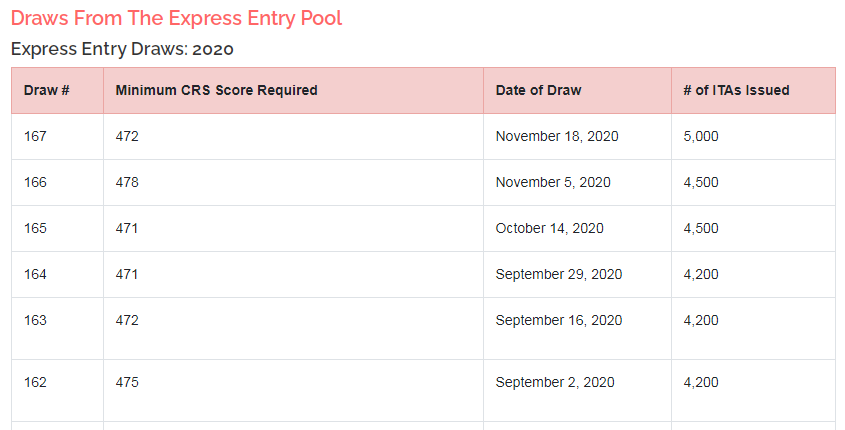Viewport: 845px width, 430px height.
Task: Select the 5,000 ITAs issued cell
Action: click(701, 136)
